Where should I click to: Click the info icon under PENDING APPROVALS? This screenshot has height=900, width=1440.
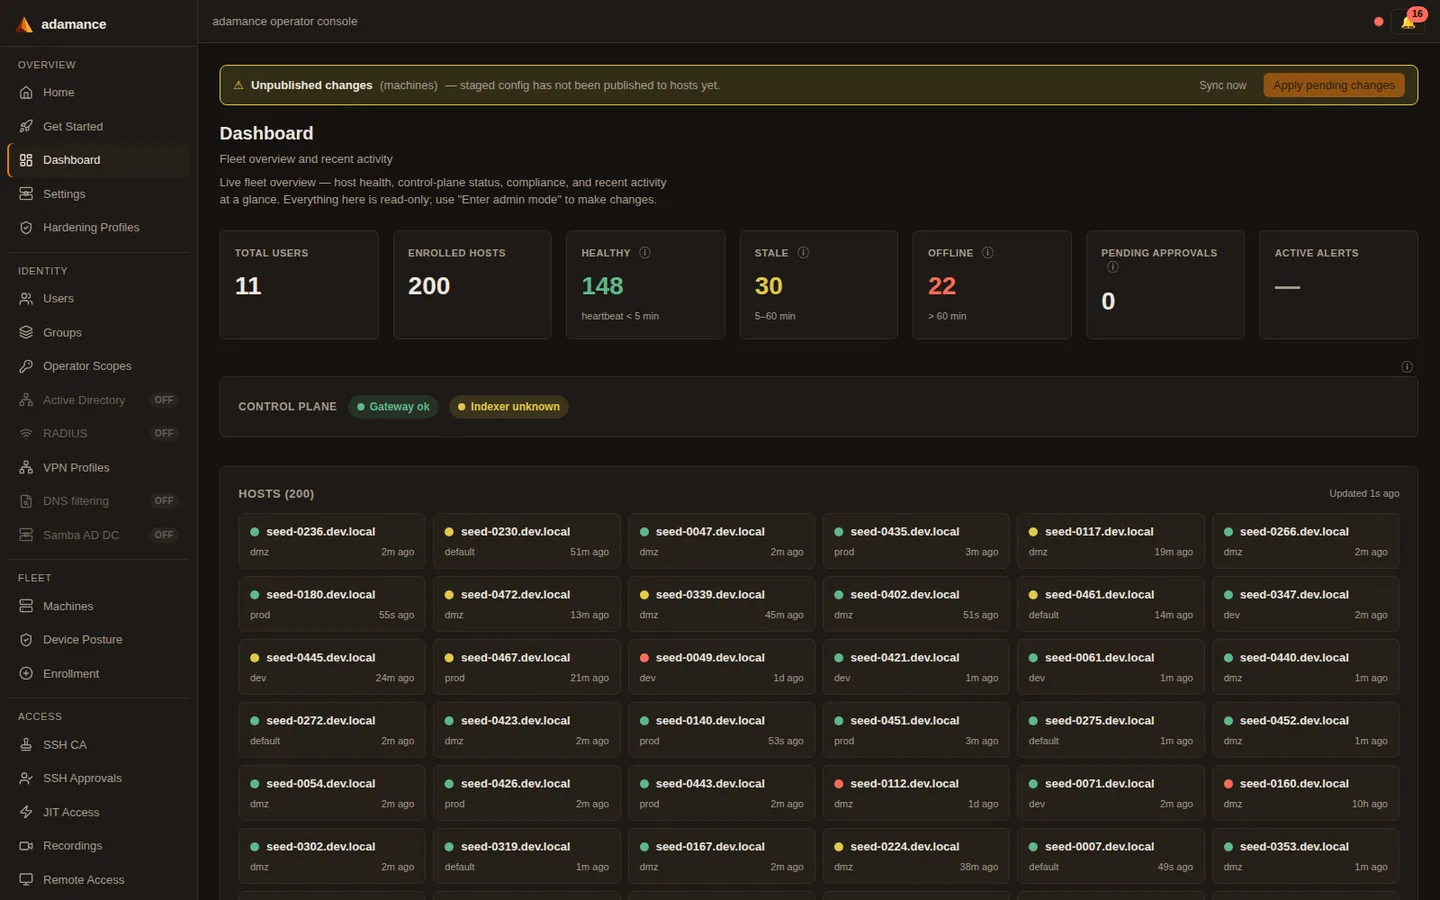1113,267
